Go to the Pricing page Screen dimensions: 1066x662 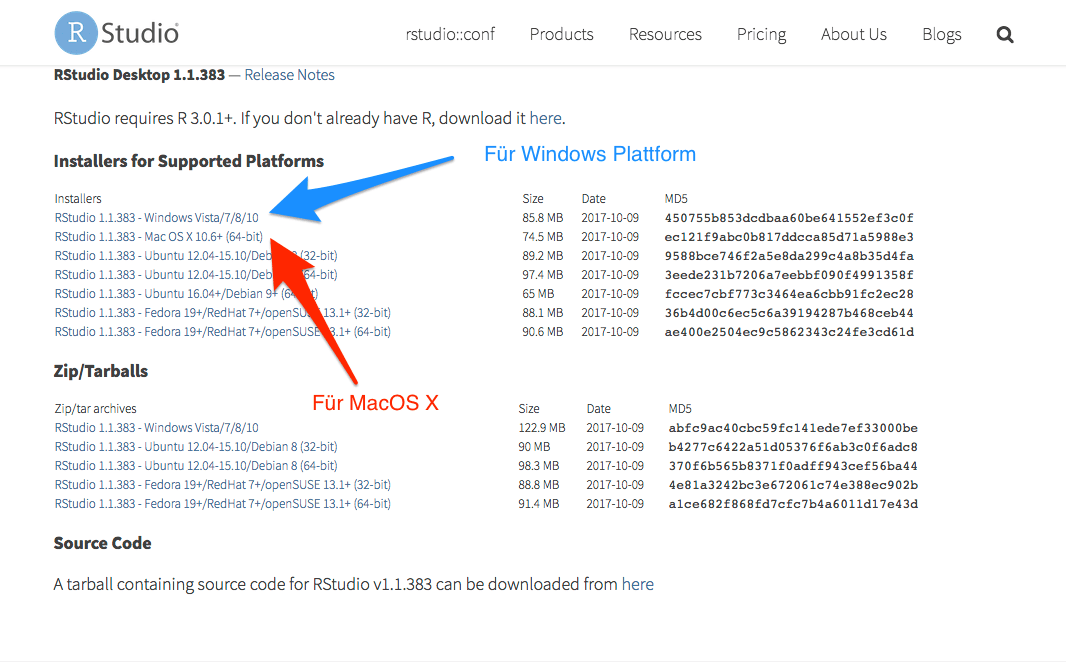[761, 34]
